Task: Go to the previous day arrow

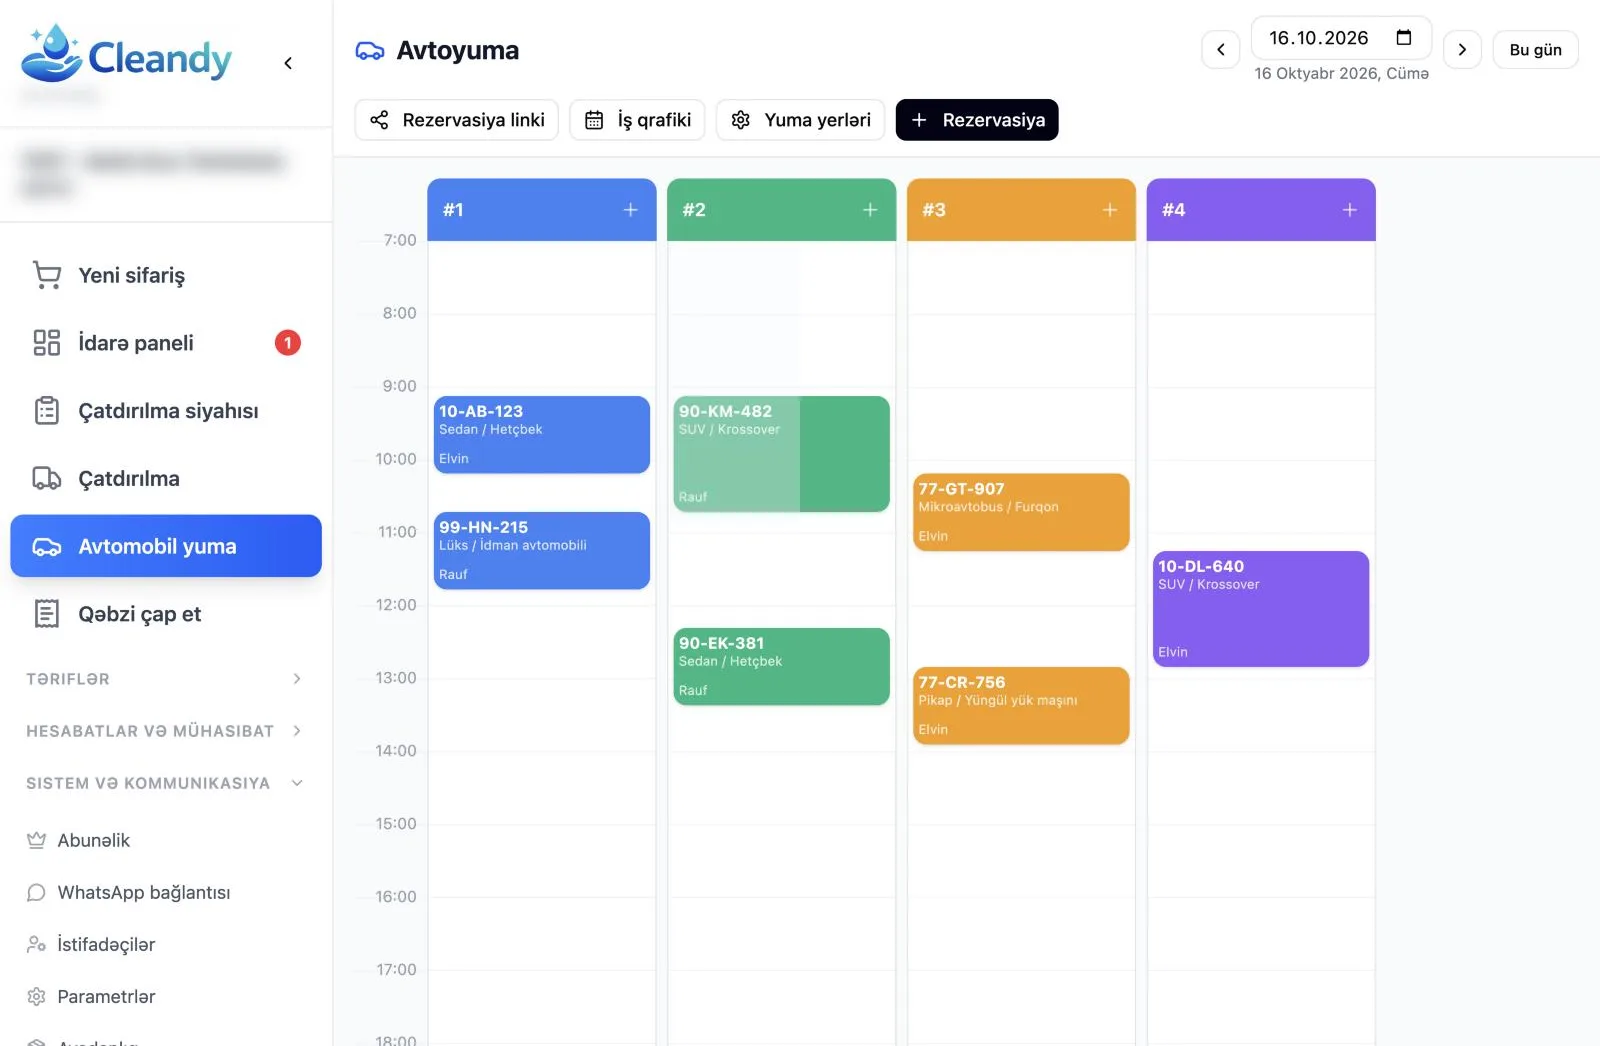Action: [x=1221, y=49]
